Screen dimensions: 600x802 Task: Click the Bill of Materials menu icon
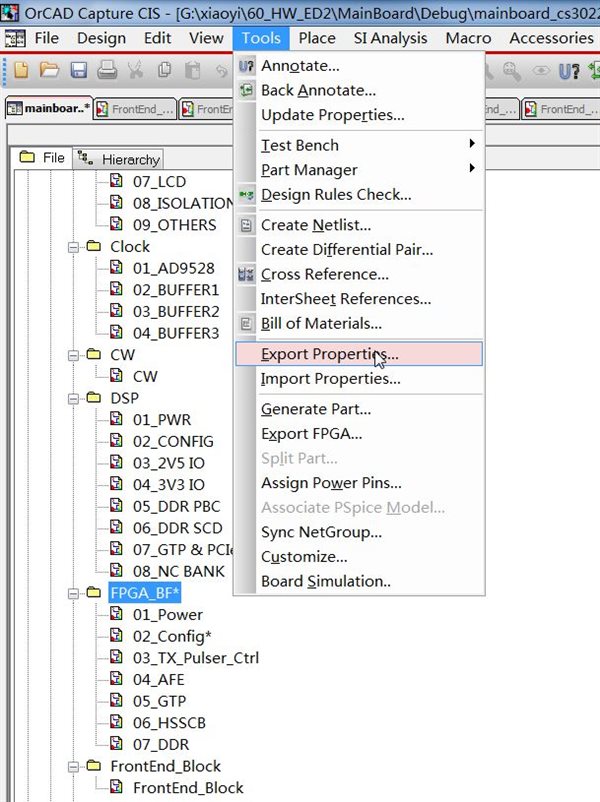coord(246,324)
